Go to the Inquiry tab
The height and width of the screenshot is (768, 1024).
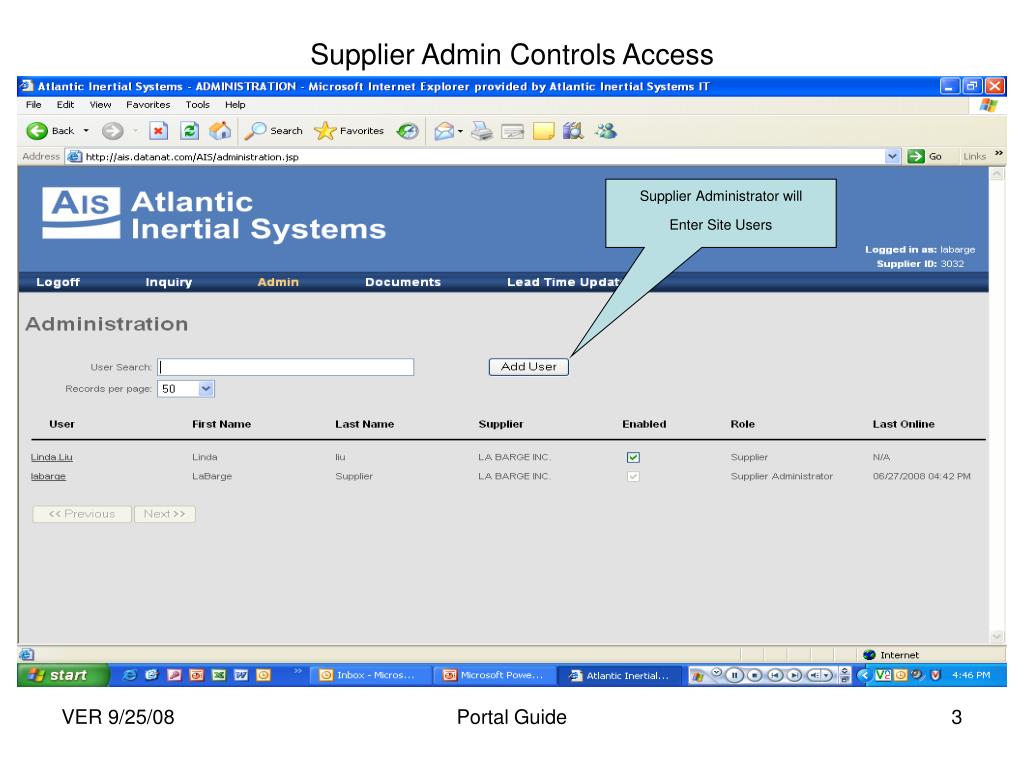[168, 282]
